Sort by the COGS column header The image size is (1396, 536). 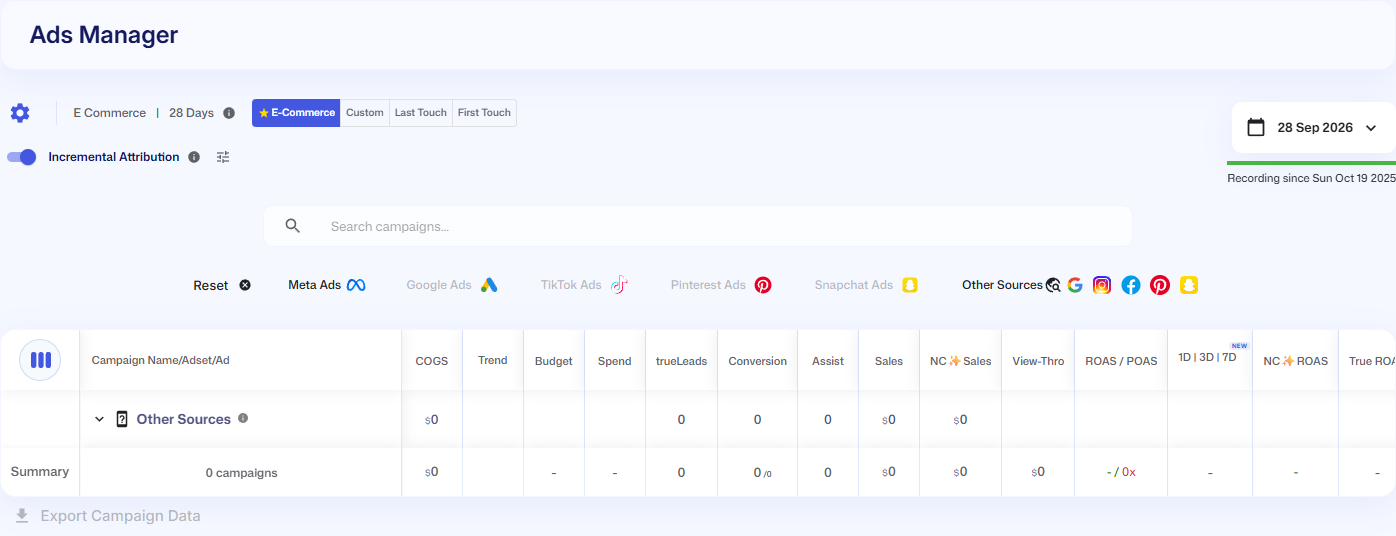click(432, 361)
